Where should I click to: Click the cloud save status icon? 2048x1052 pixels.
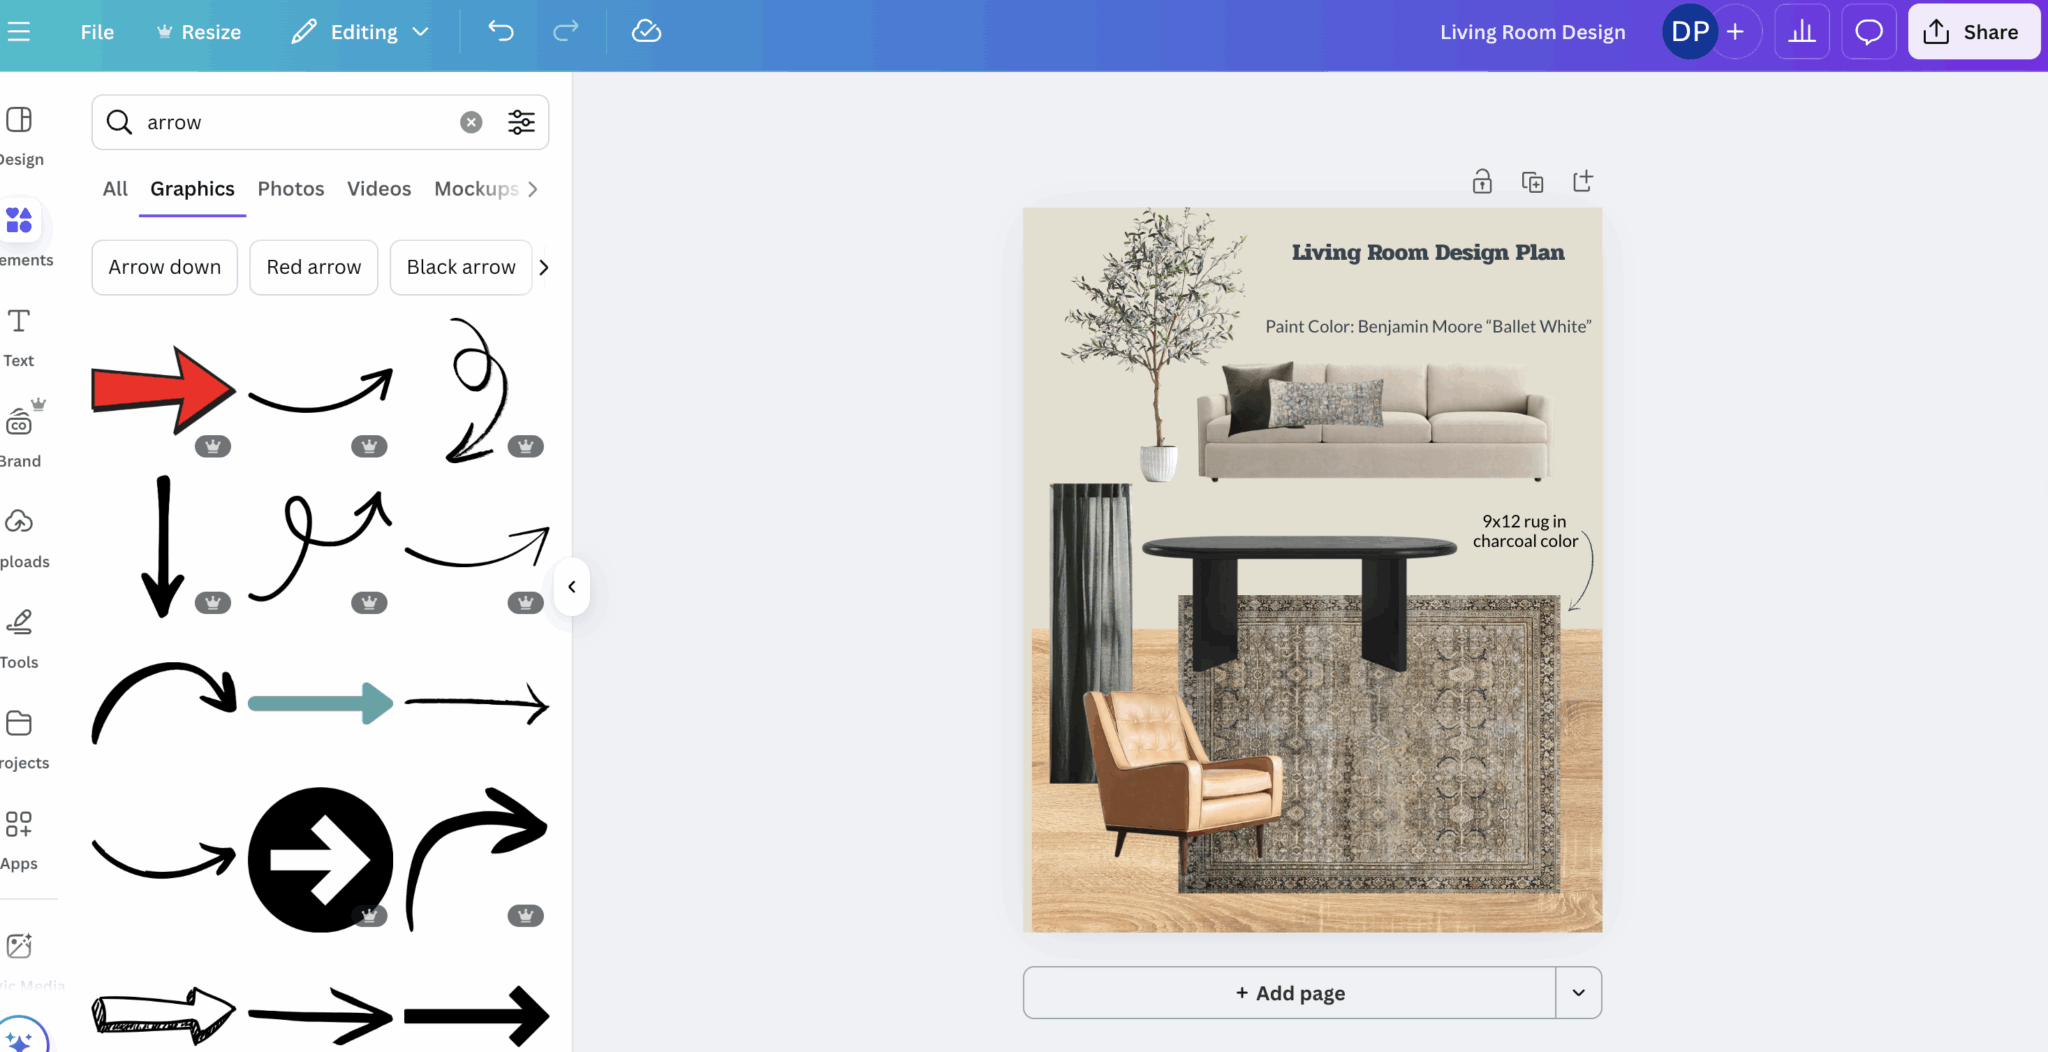pyautogui.click(x=647, y=32)
